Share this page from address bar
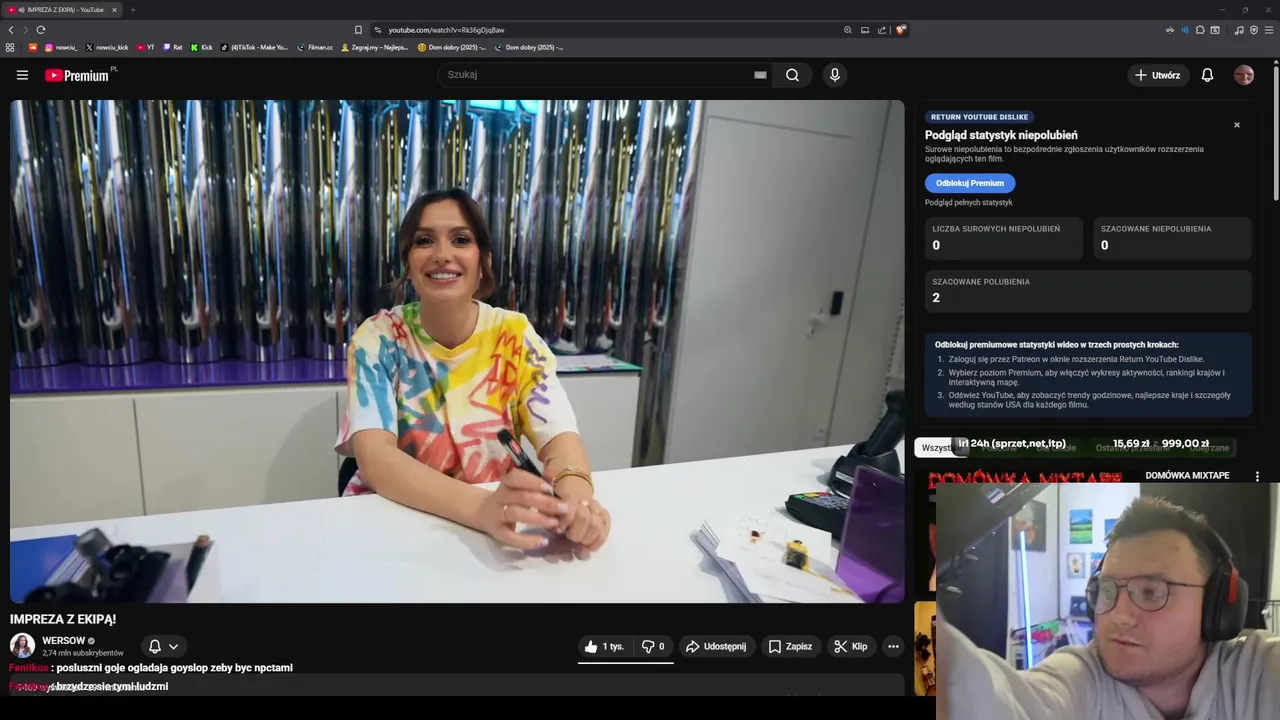 [x=882, y=30]
